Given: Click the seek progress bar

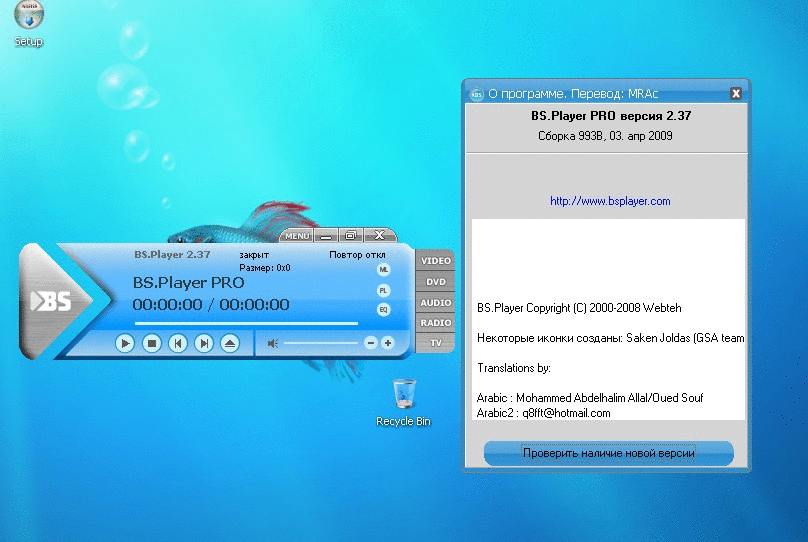Looking at the screenshot, I should [246, 324].
